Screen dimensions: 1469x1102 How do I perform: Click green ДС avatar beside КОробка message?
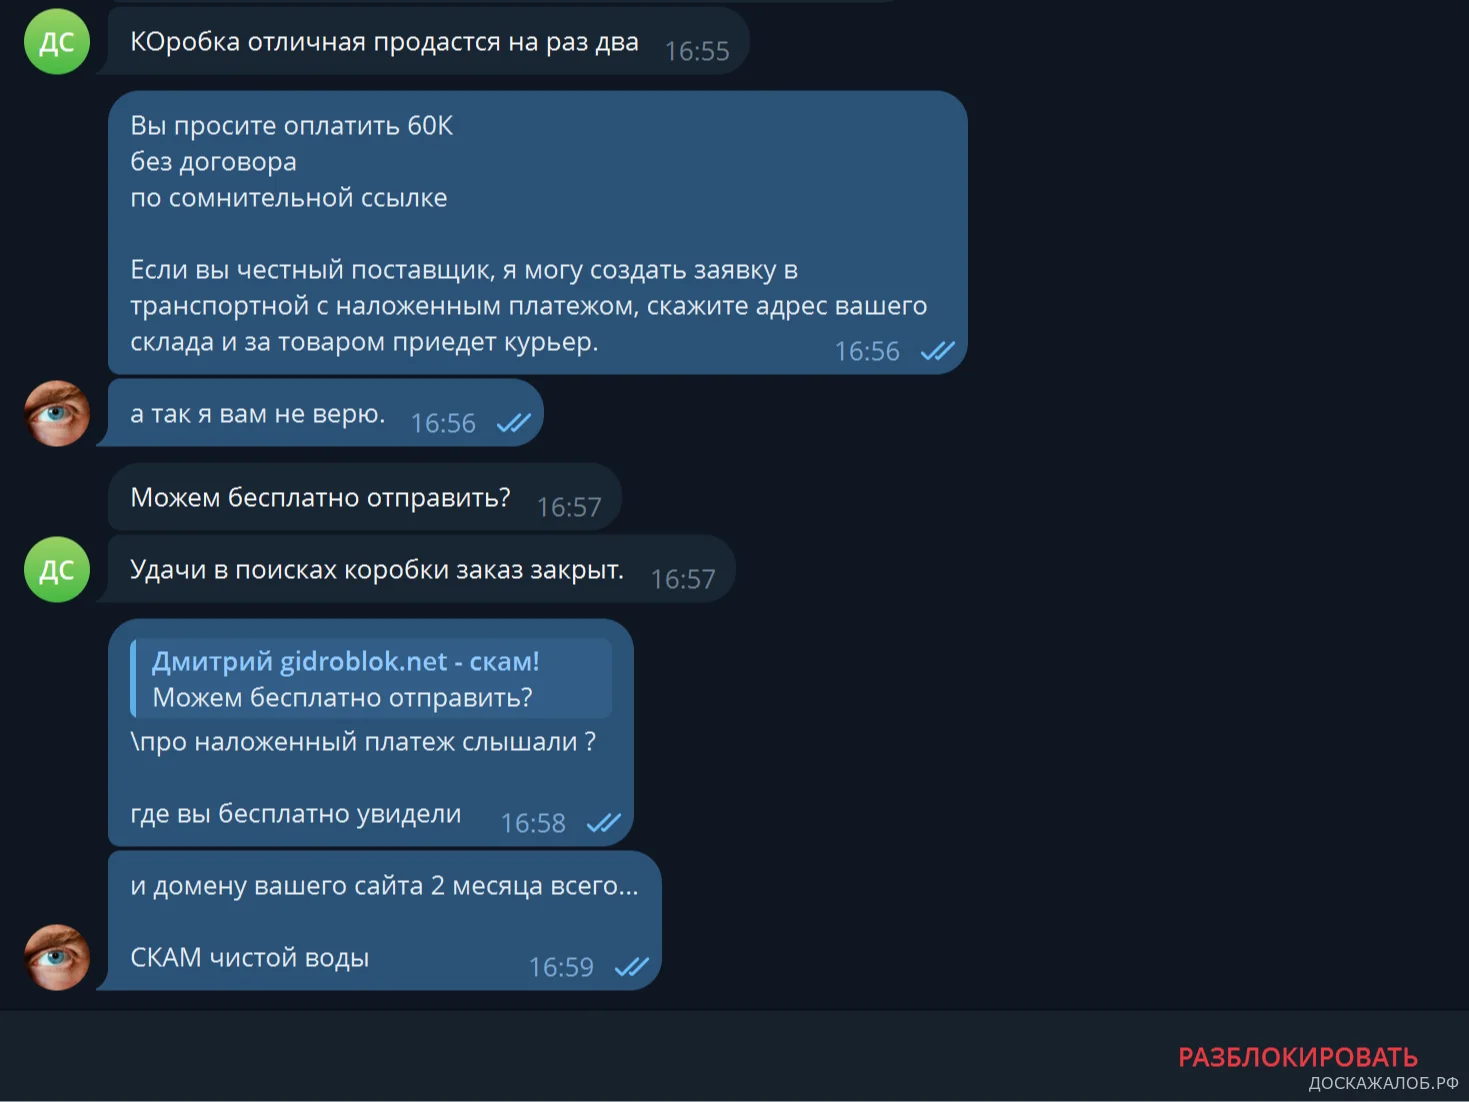click(x=57, y=42)
